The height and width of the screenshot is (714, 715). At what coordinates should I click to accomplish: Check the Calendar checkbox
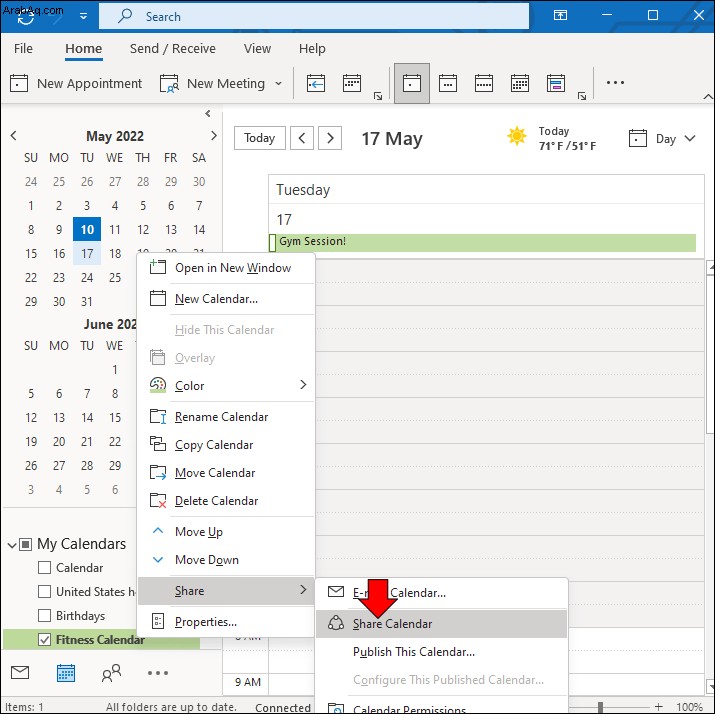tap(44, 568)
